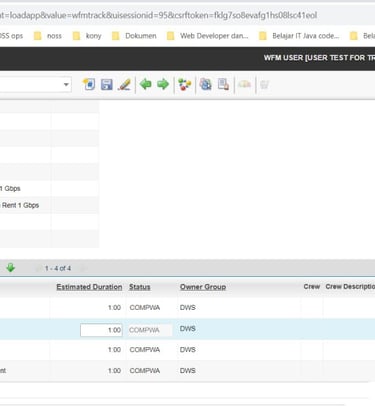Open Web Developer dan... bookmark folder
The height and width of the screenshot is (406, 375).
coord(207,36)
